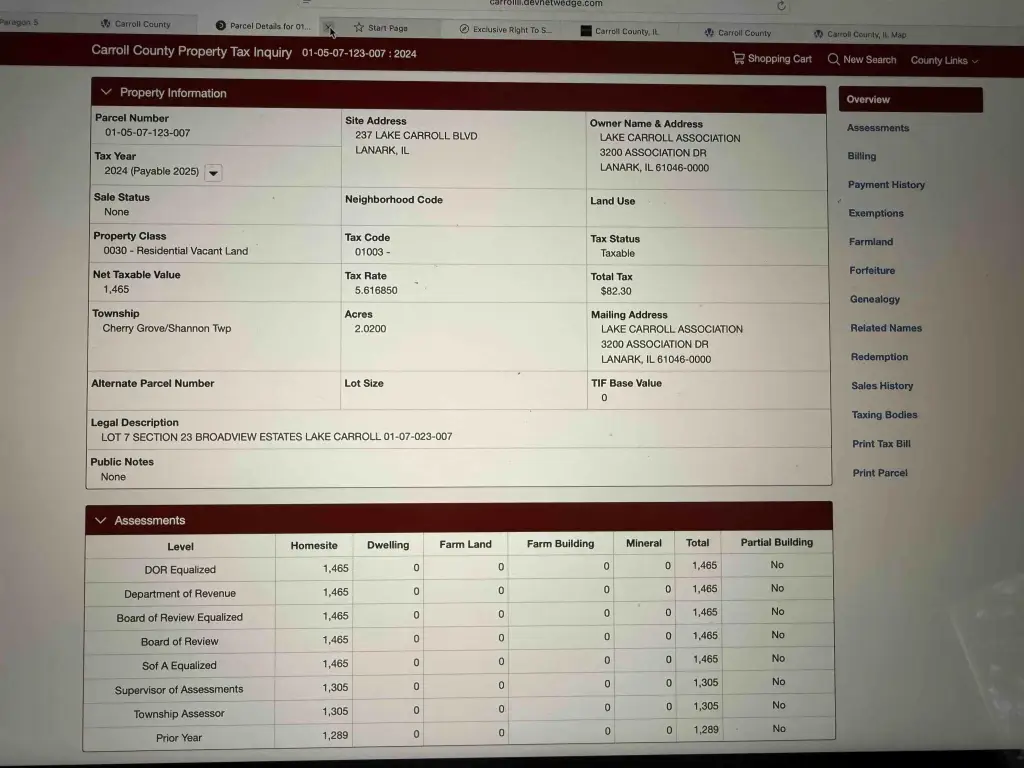Collapse the Property Information section
This screenshot has width=1024, height=768.
pyautogui.click(x=105, y=92)
